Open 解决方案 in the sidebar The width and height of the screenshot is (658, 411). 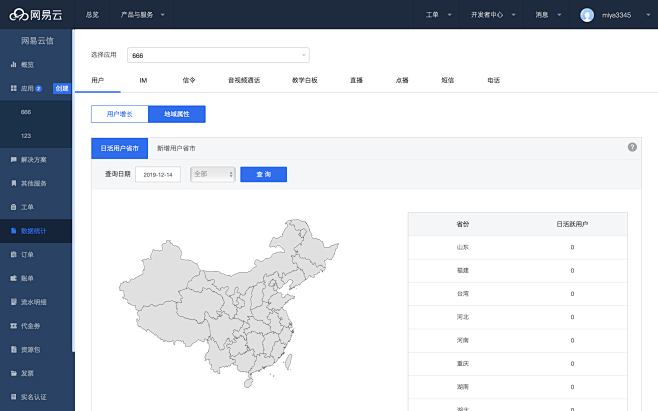point(32,159)
